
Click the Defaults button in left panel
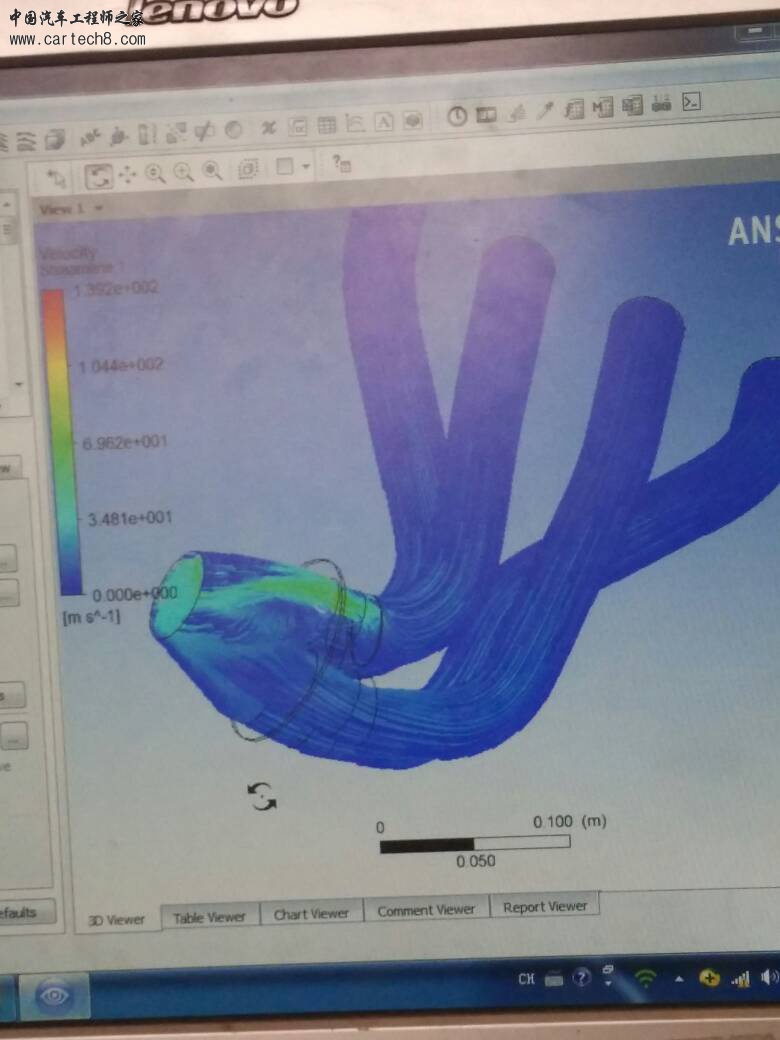[25, 913]
